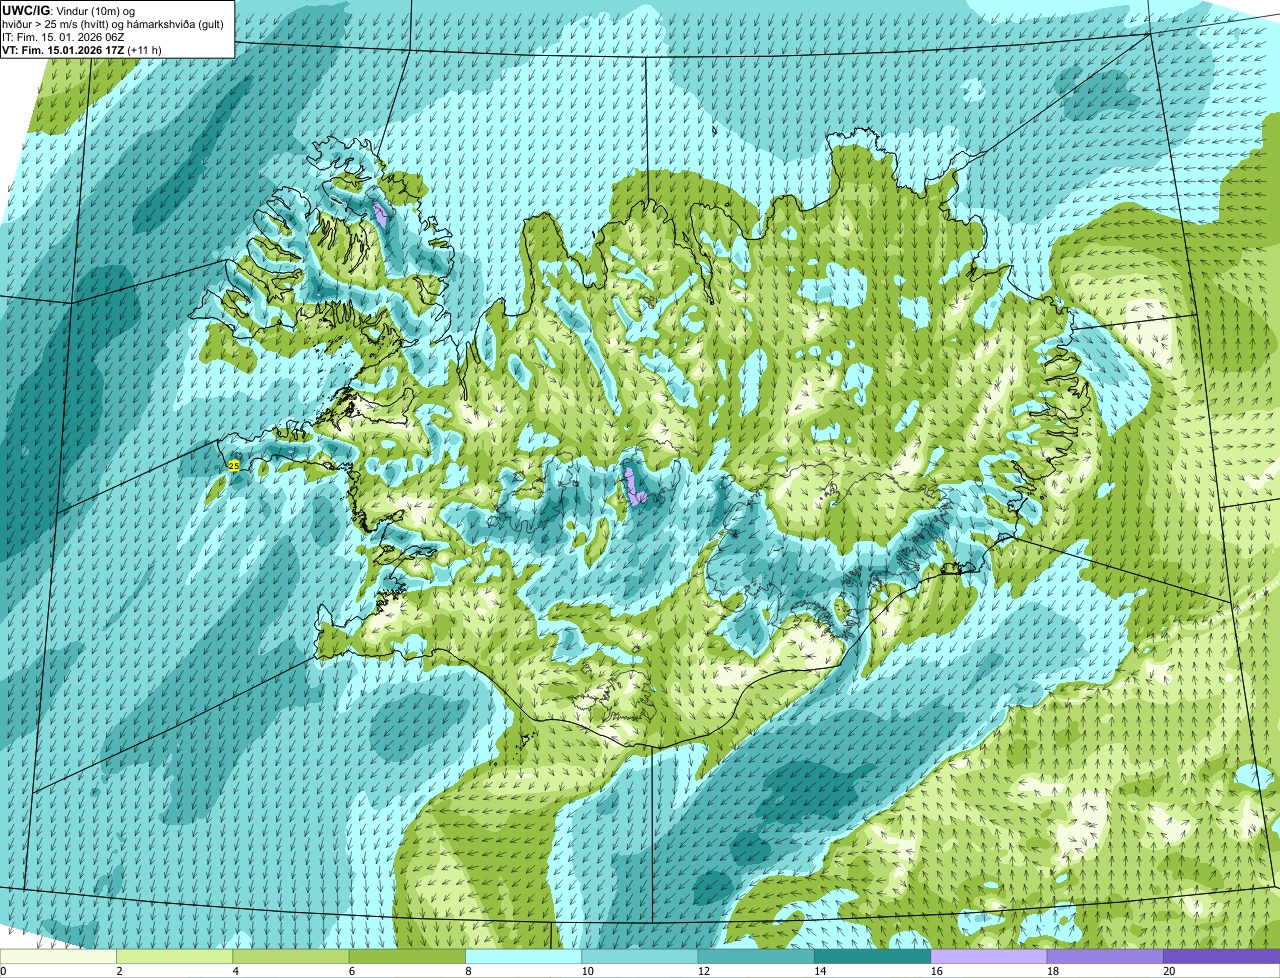Select the above-20 m/s dark violet legend swatch

(x=1222, y=956)
